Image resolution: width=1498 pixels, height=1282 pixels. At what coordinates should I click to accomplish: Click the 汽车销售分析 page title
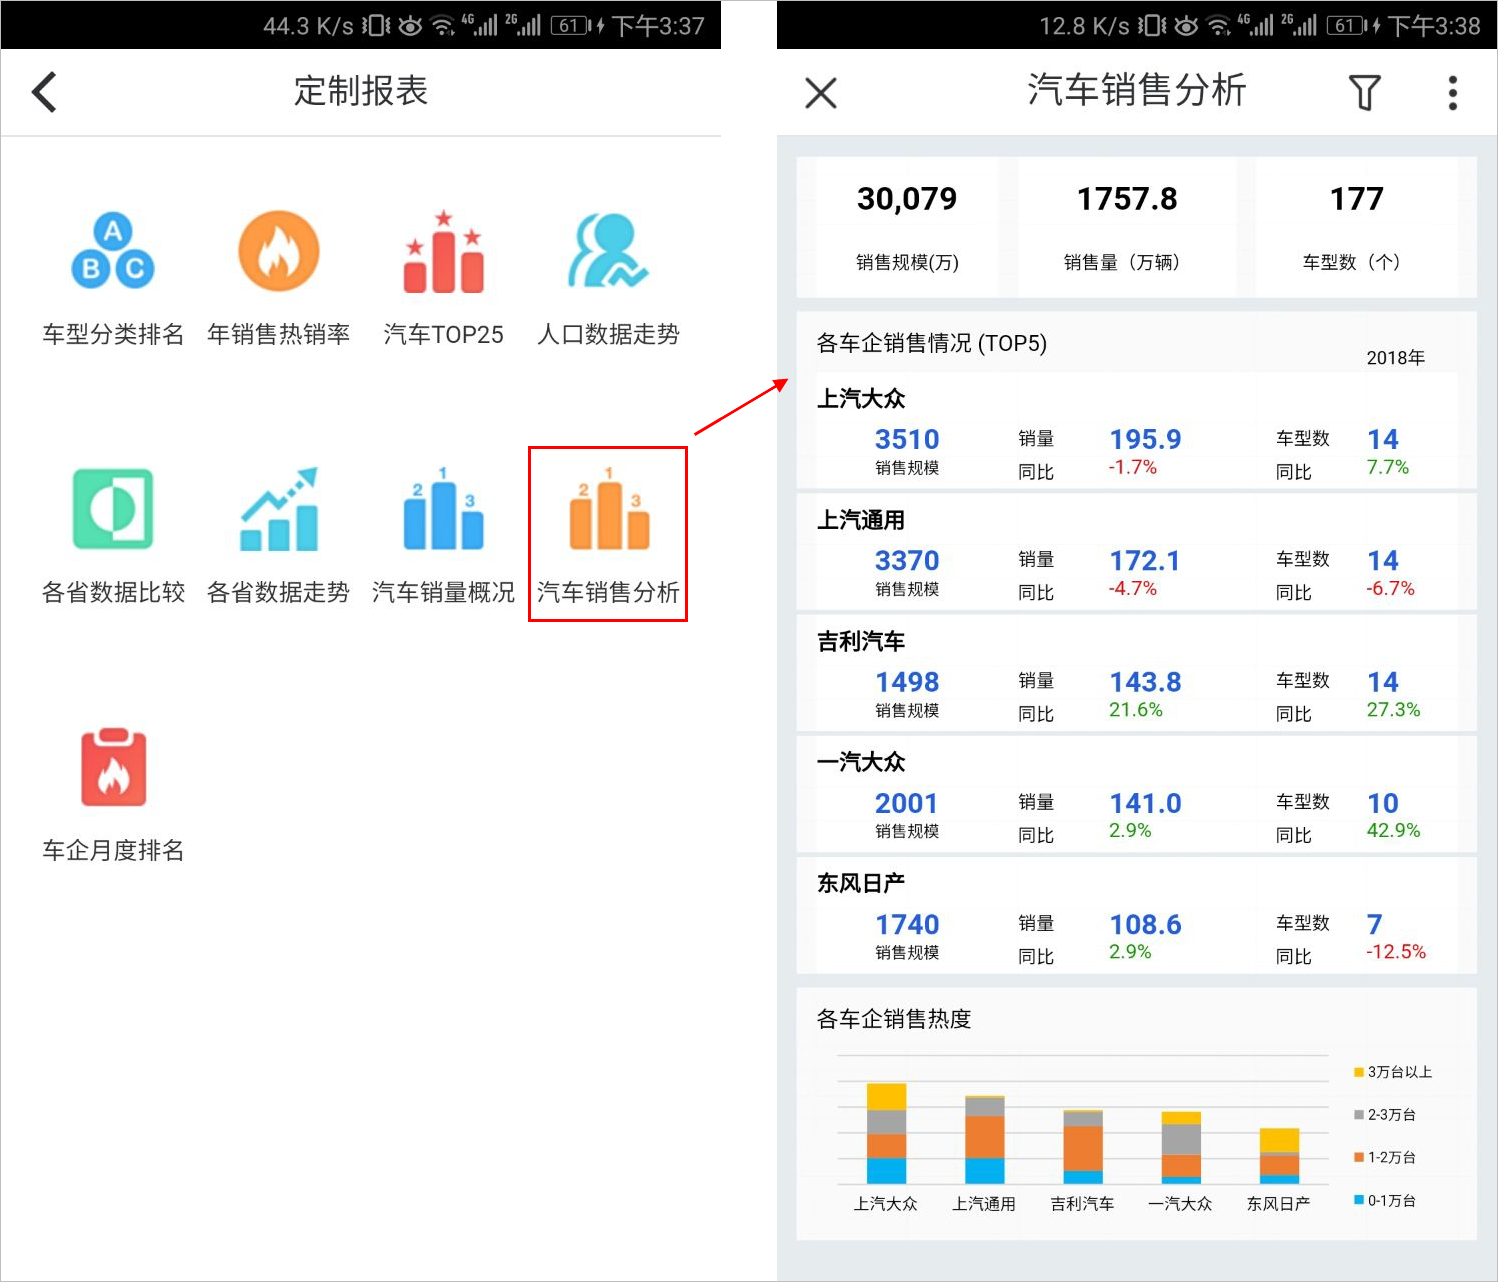1137,90
